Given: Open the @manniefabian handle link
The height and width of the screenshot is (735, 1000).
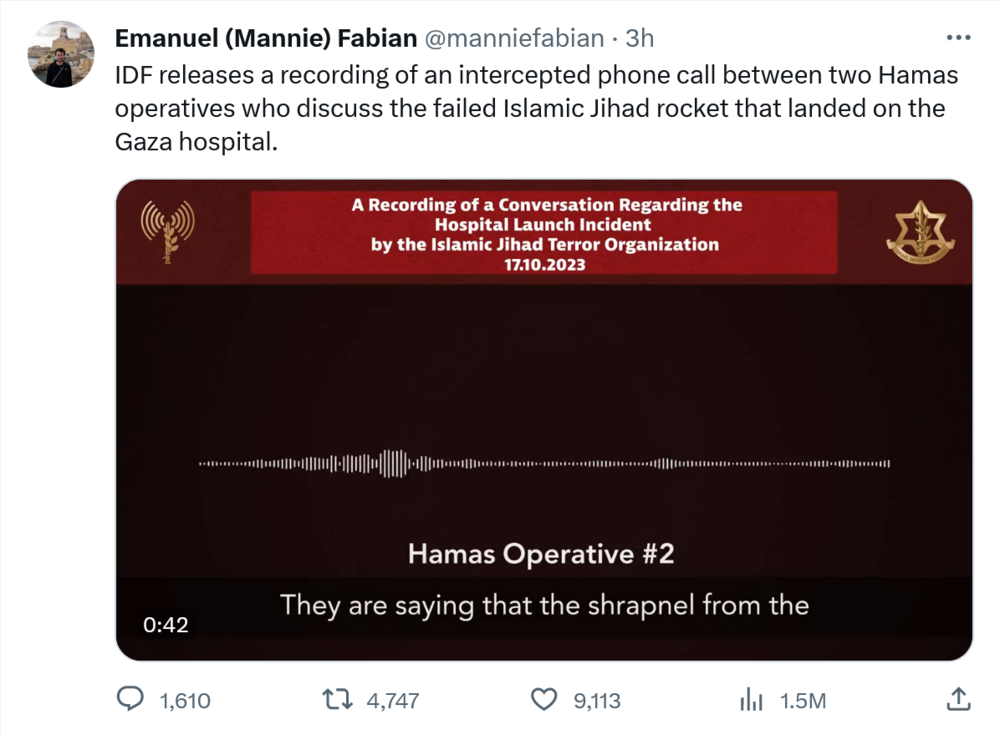Looking at the screenshot, I should pyautogui.click(x=516, y=39).
